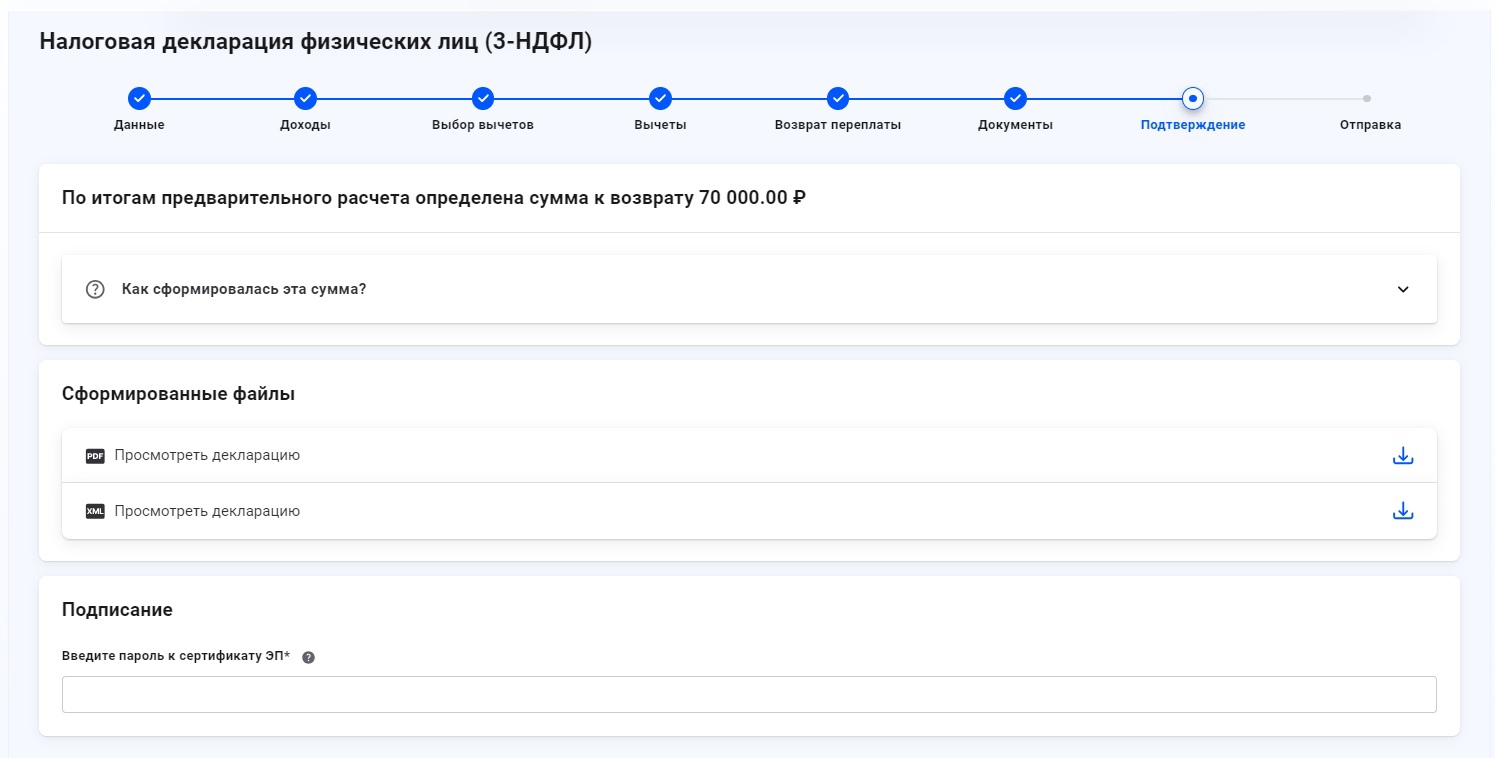Go to the Данные step label
This screenshot has height=758, width=1495.
(139, 125)
